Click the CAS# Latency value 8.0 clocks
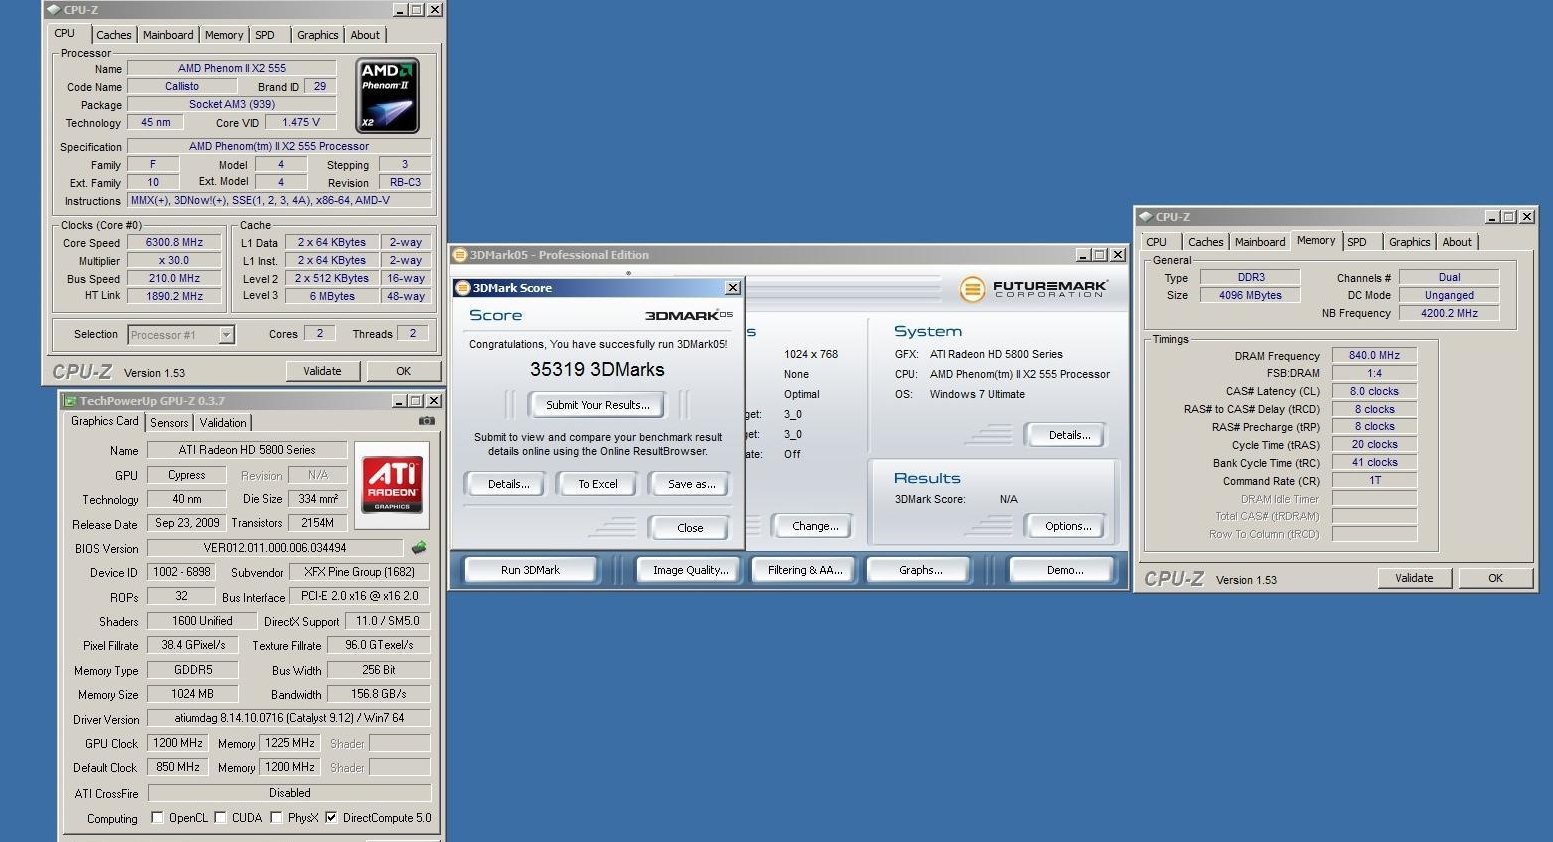The width and height of the screenshot is (1553, 842). pyautogui.click(x=1374, y=391)
